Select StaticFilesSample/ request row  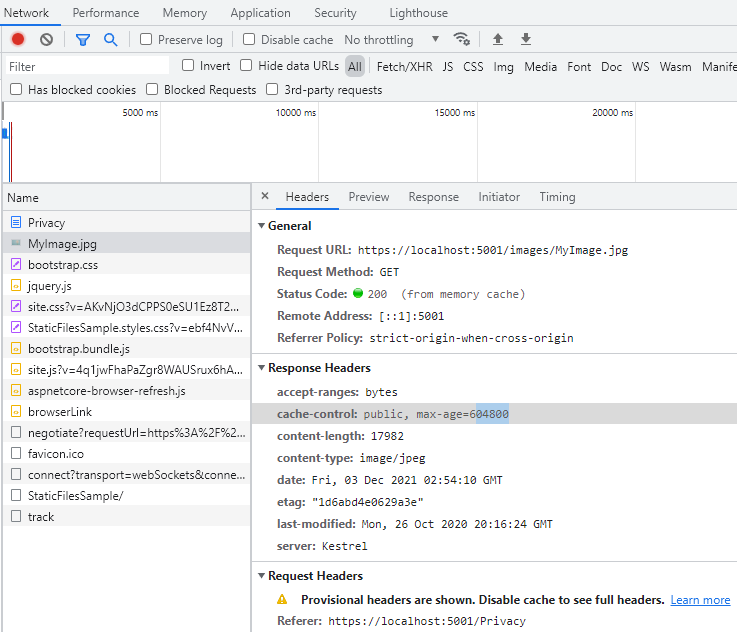click(x=126, y=496)
